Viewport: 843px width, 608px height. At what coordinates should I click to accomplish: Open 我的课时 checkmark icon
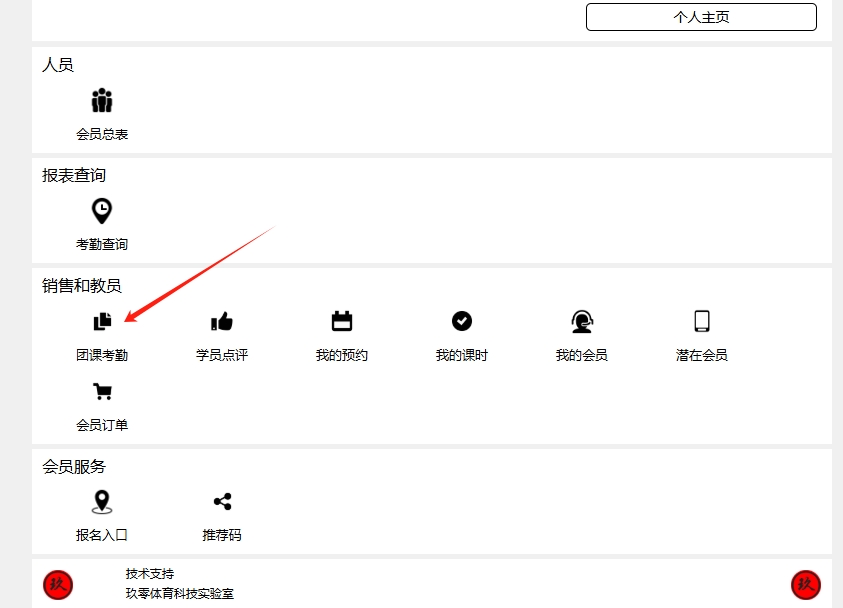point(462,321)
